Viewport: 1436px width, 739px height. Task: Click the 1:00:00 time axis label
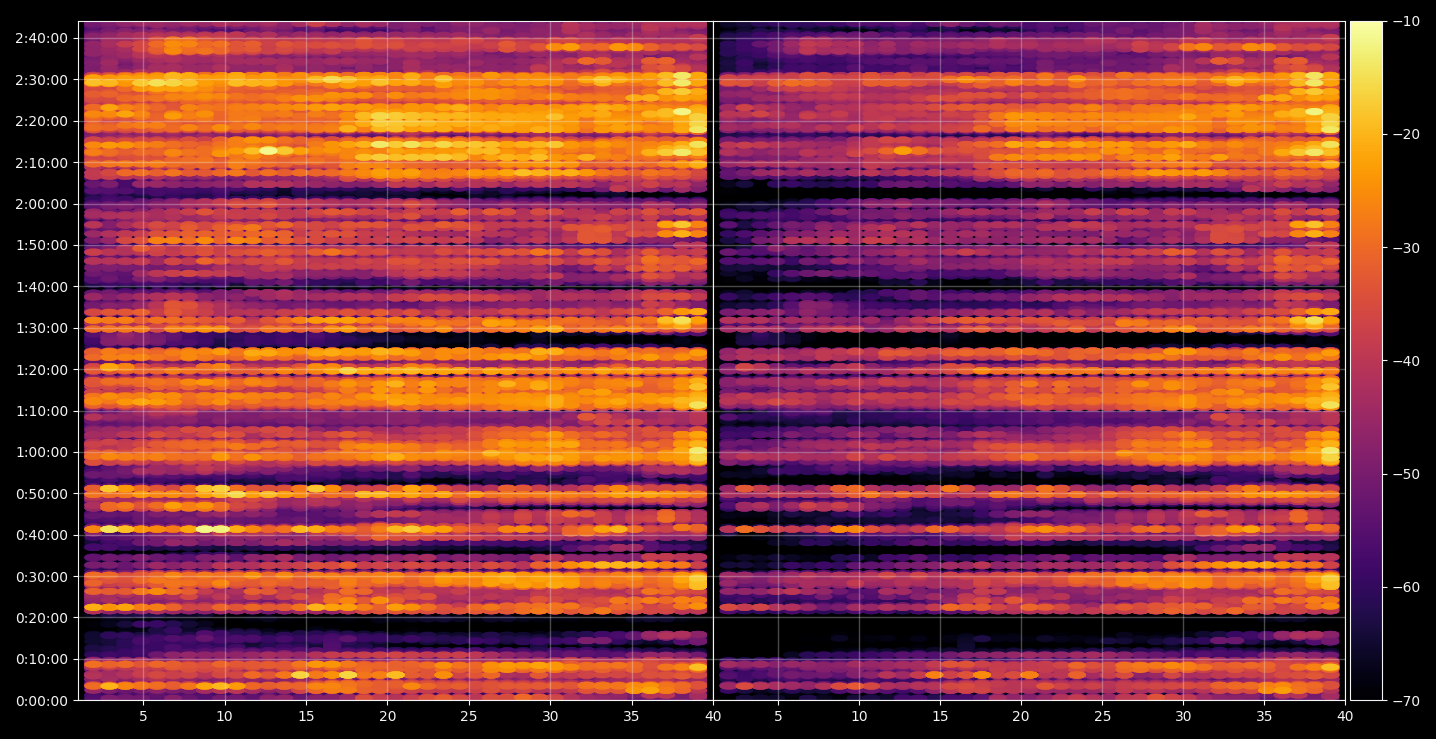tap(43, 452)
